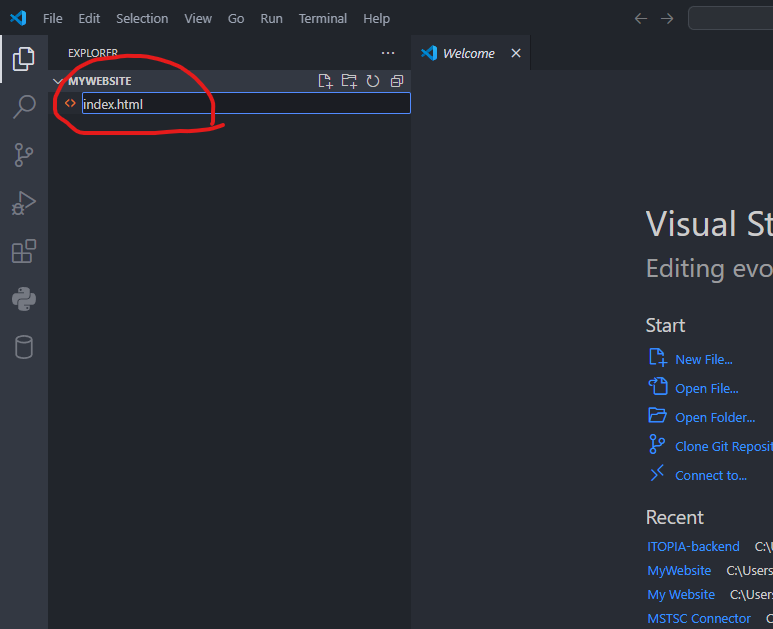
Task: Open the File menu
Action: click(x=52, y=19)
